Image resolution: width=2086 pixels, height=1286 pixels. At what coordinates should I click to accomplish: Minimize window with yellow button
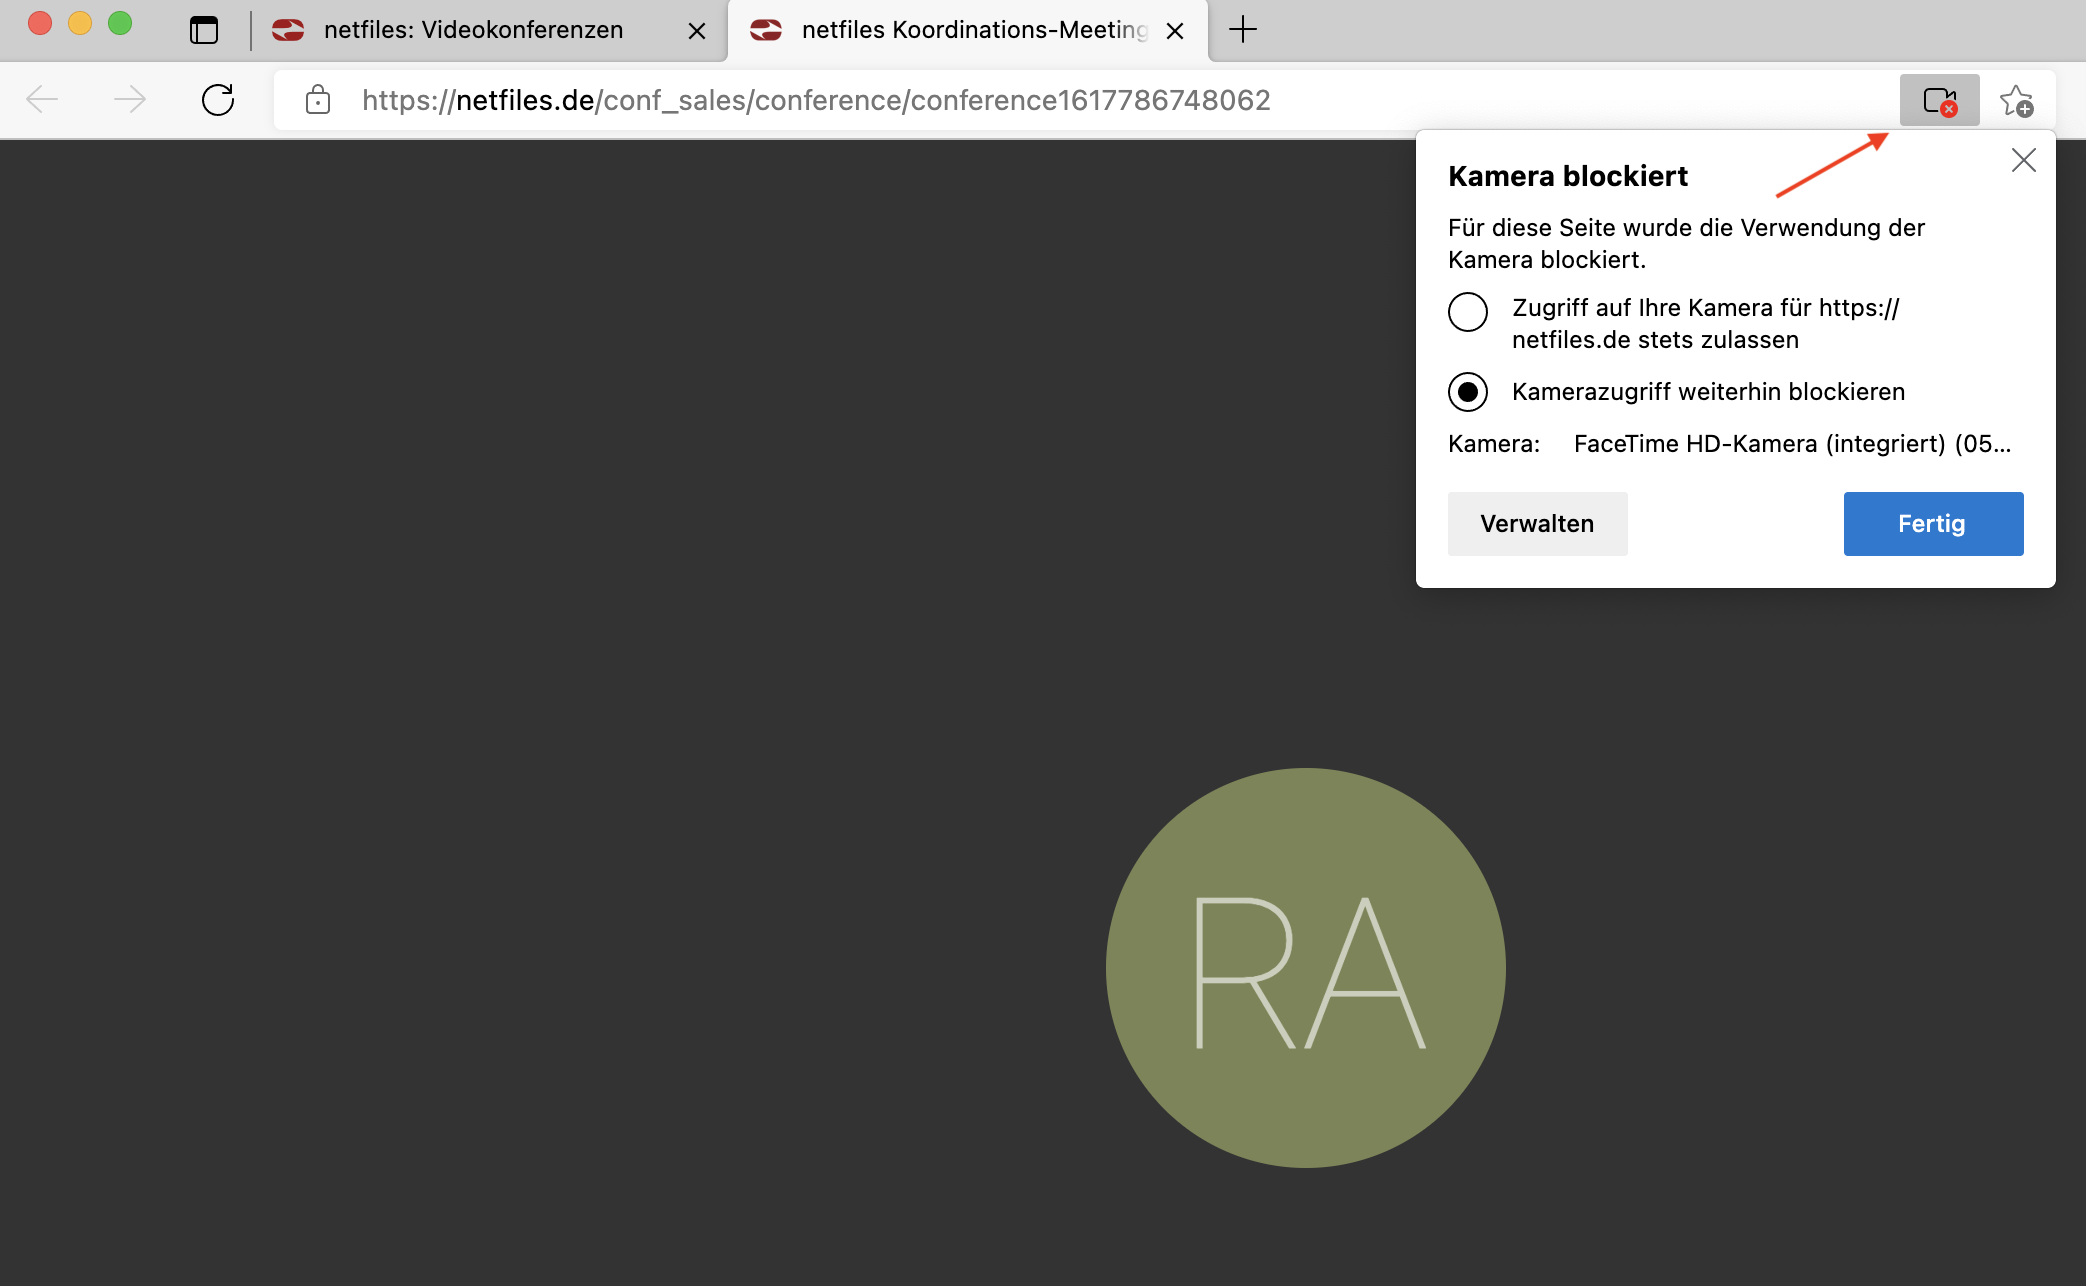[80, 24]
